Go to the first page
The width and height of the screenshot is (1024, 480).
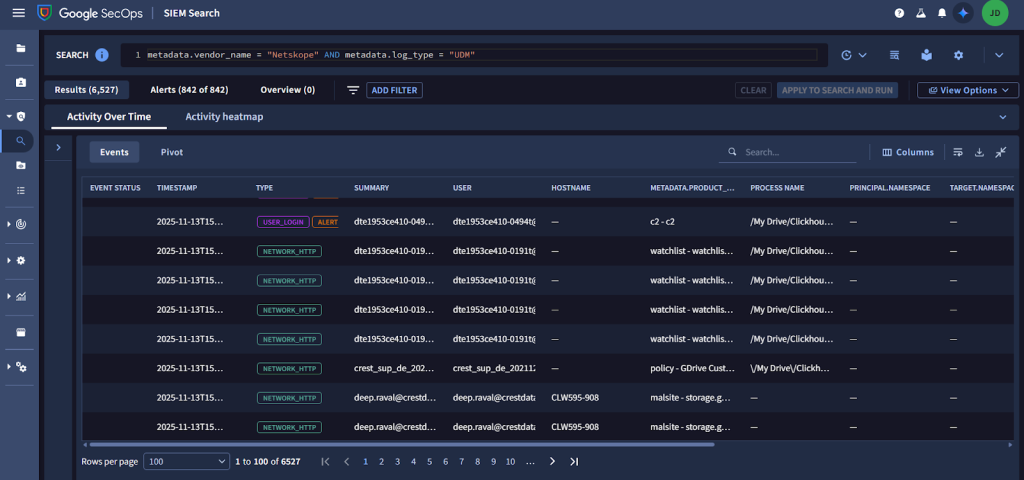(x=325, y=462)
